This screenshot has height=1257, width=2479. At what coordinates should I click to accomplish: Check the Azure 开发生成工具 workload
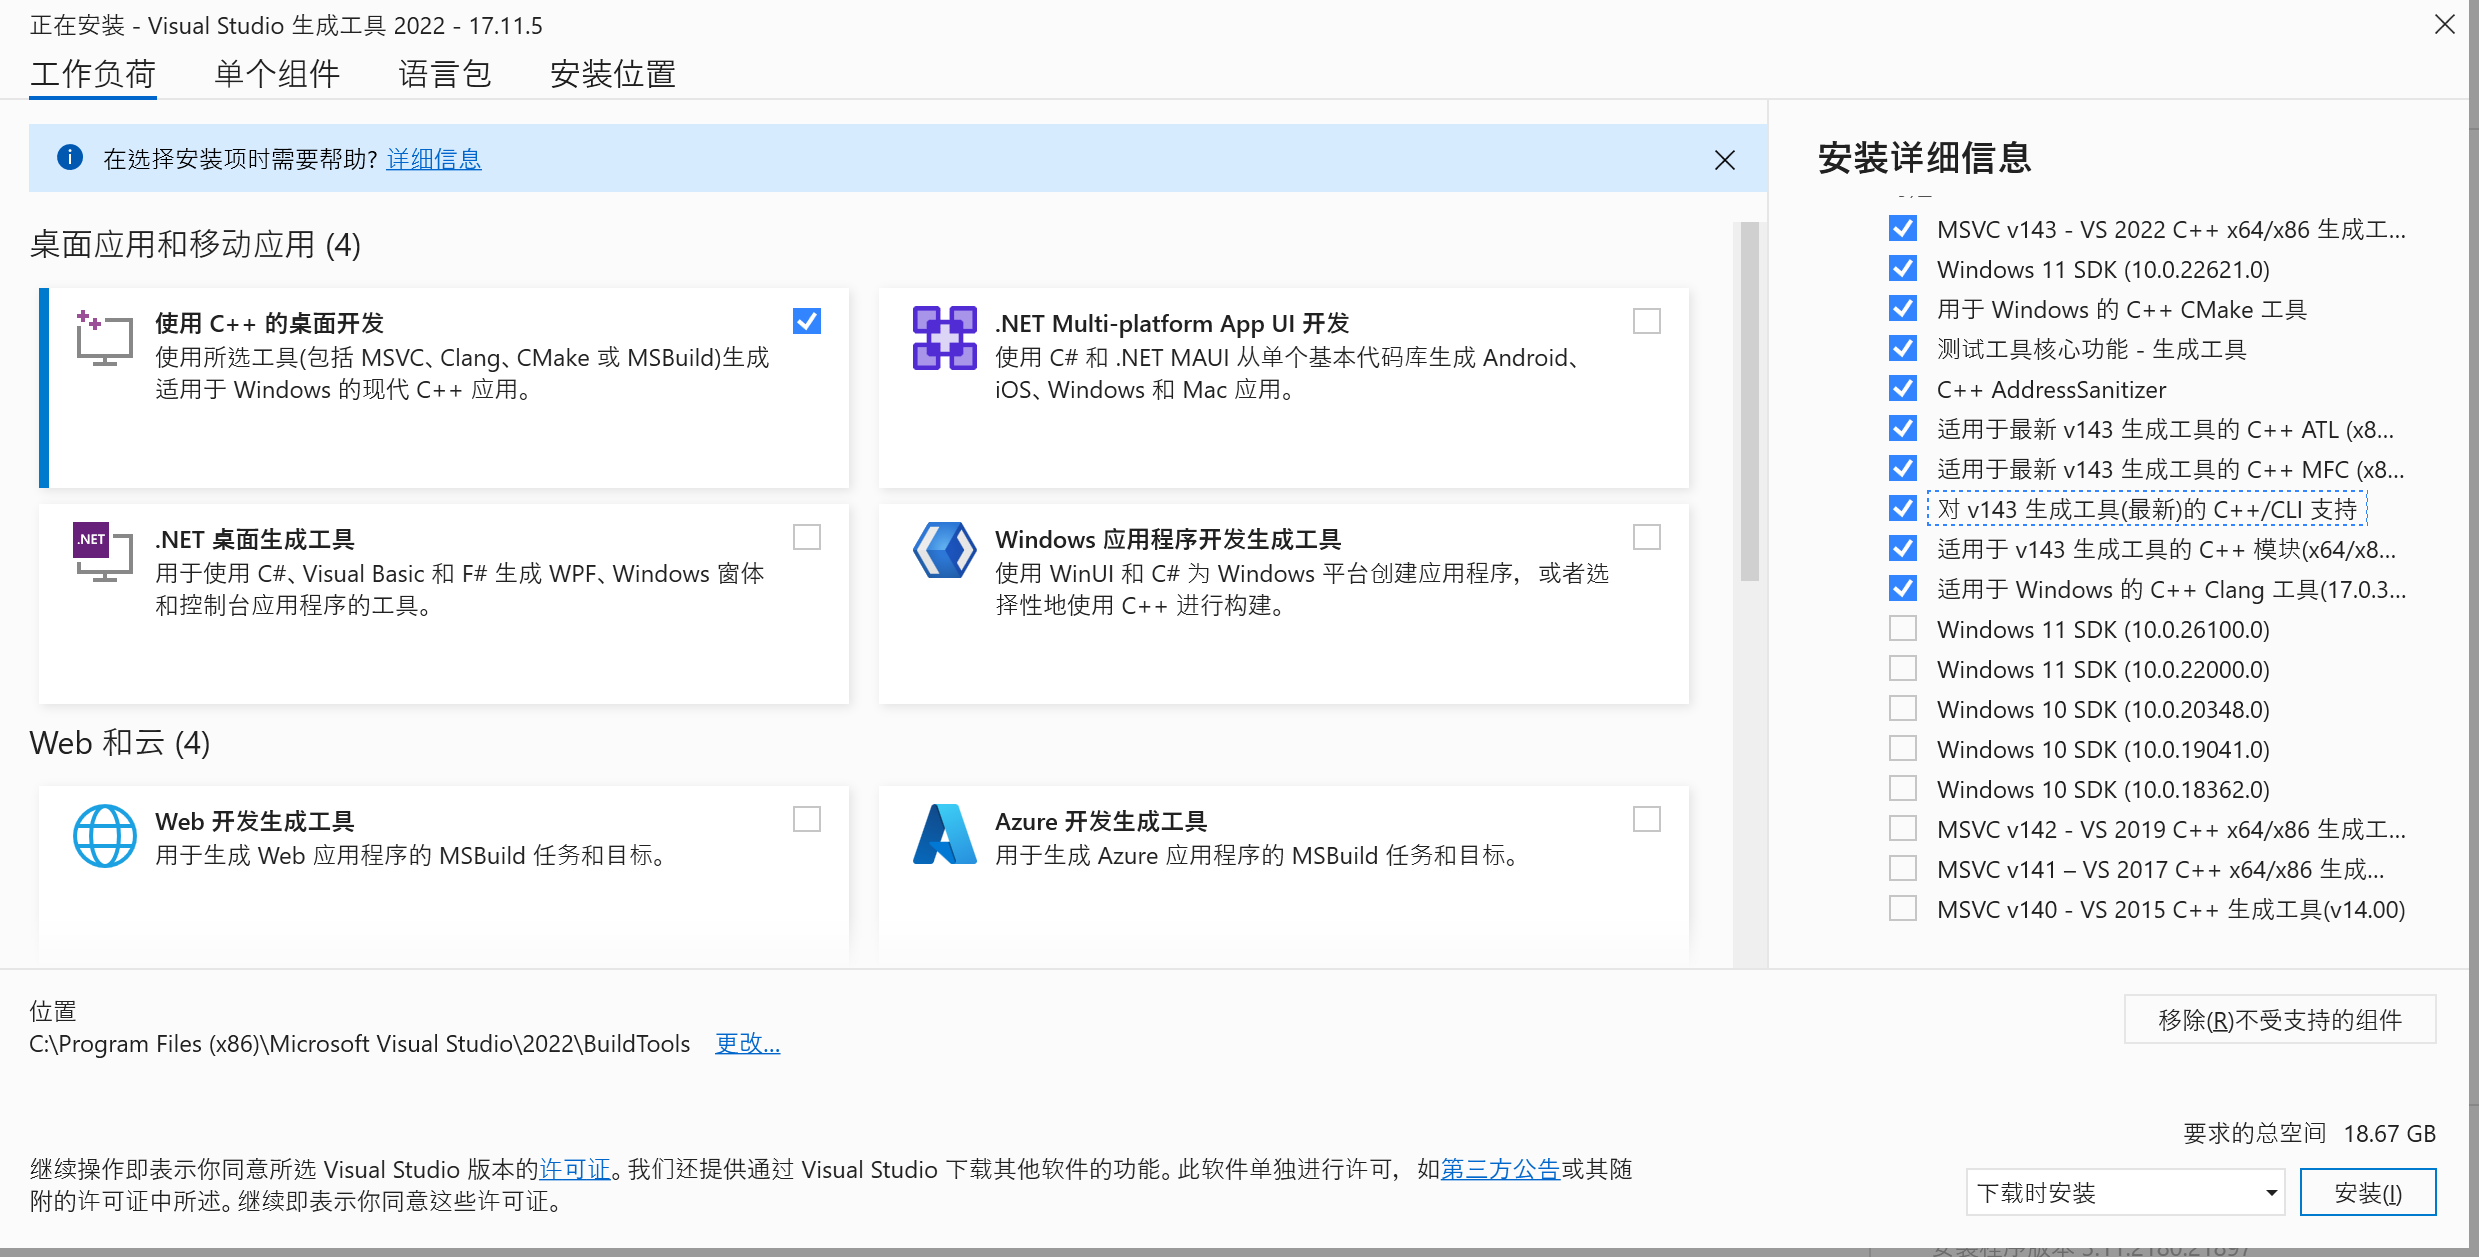coord(1647,819)
